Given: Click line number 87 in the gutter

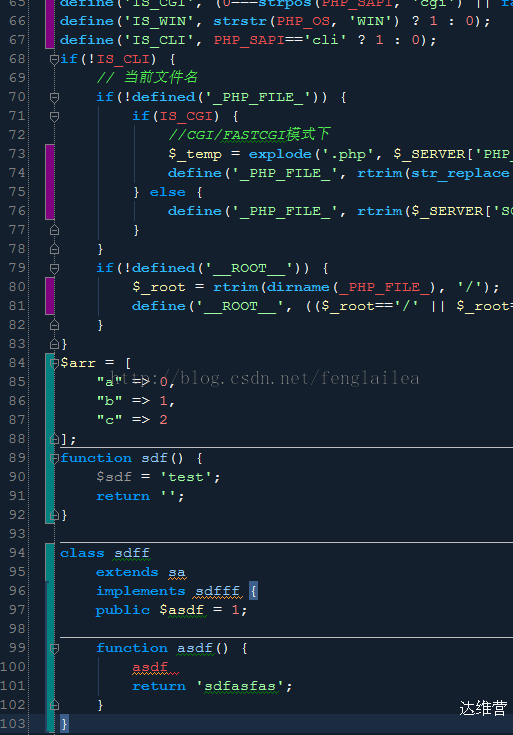Looking at the screenshot, I should [x=17, y=420].
